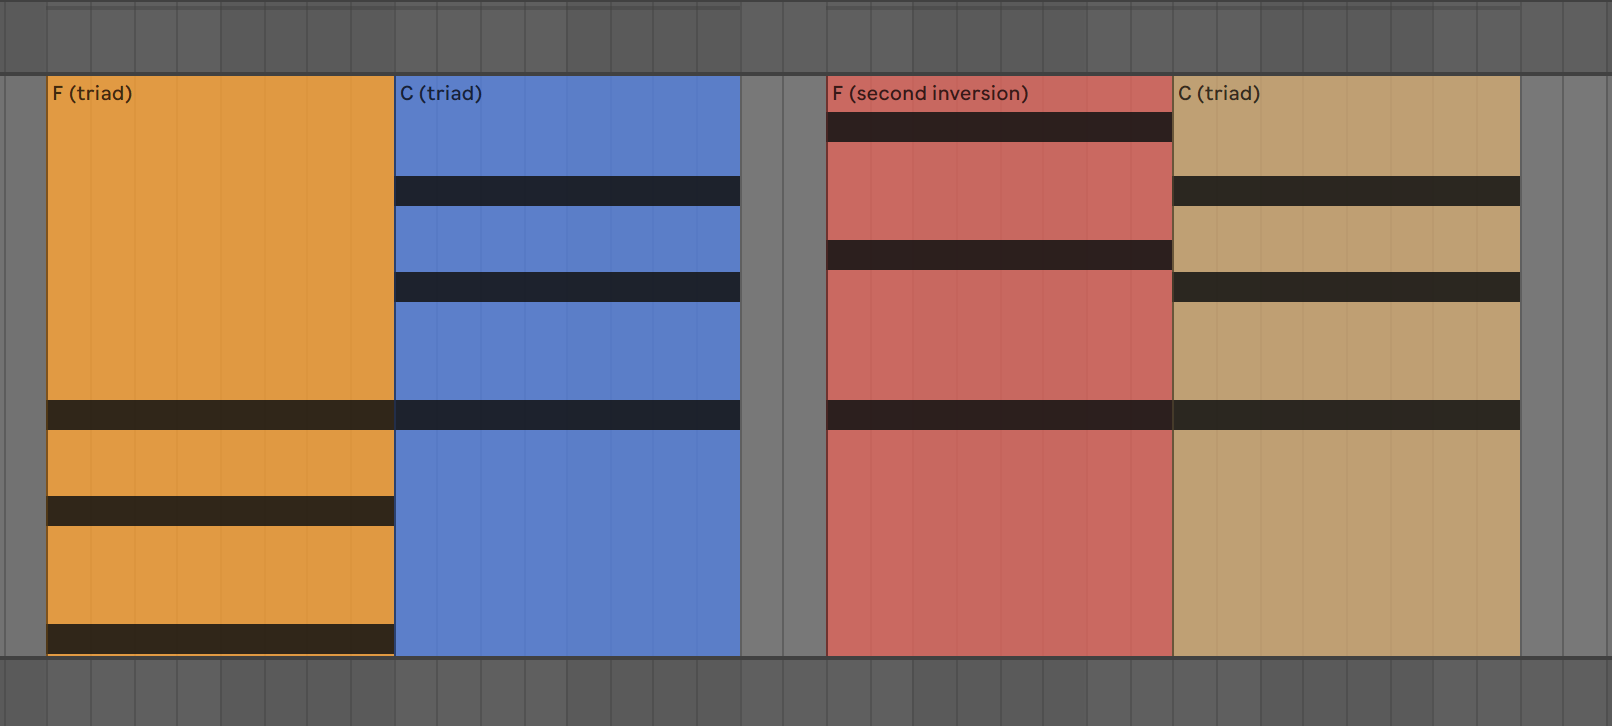Select the tan C (triad) clip title
The image size is (1612, 726).
pos(1219,94)
